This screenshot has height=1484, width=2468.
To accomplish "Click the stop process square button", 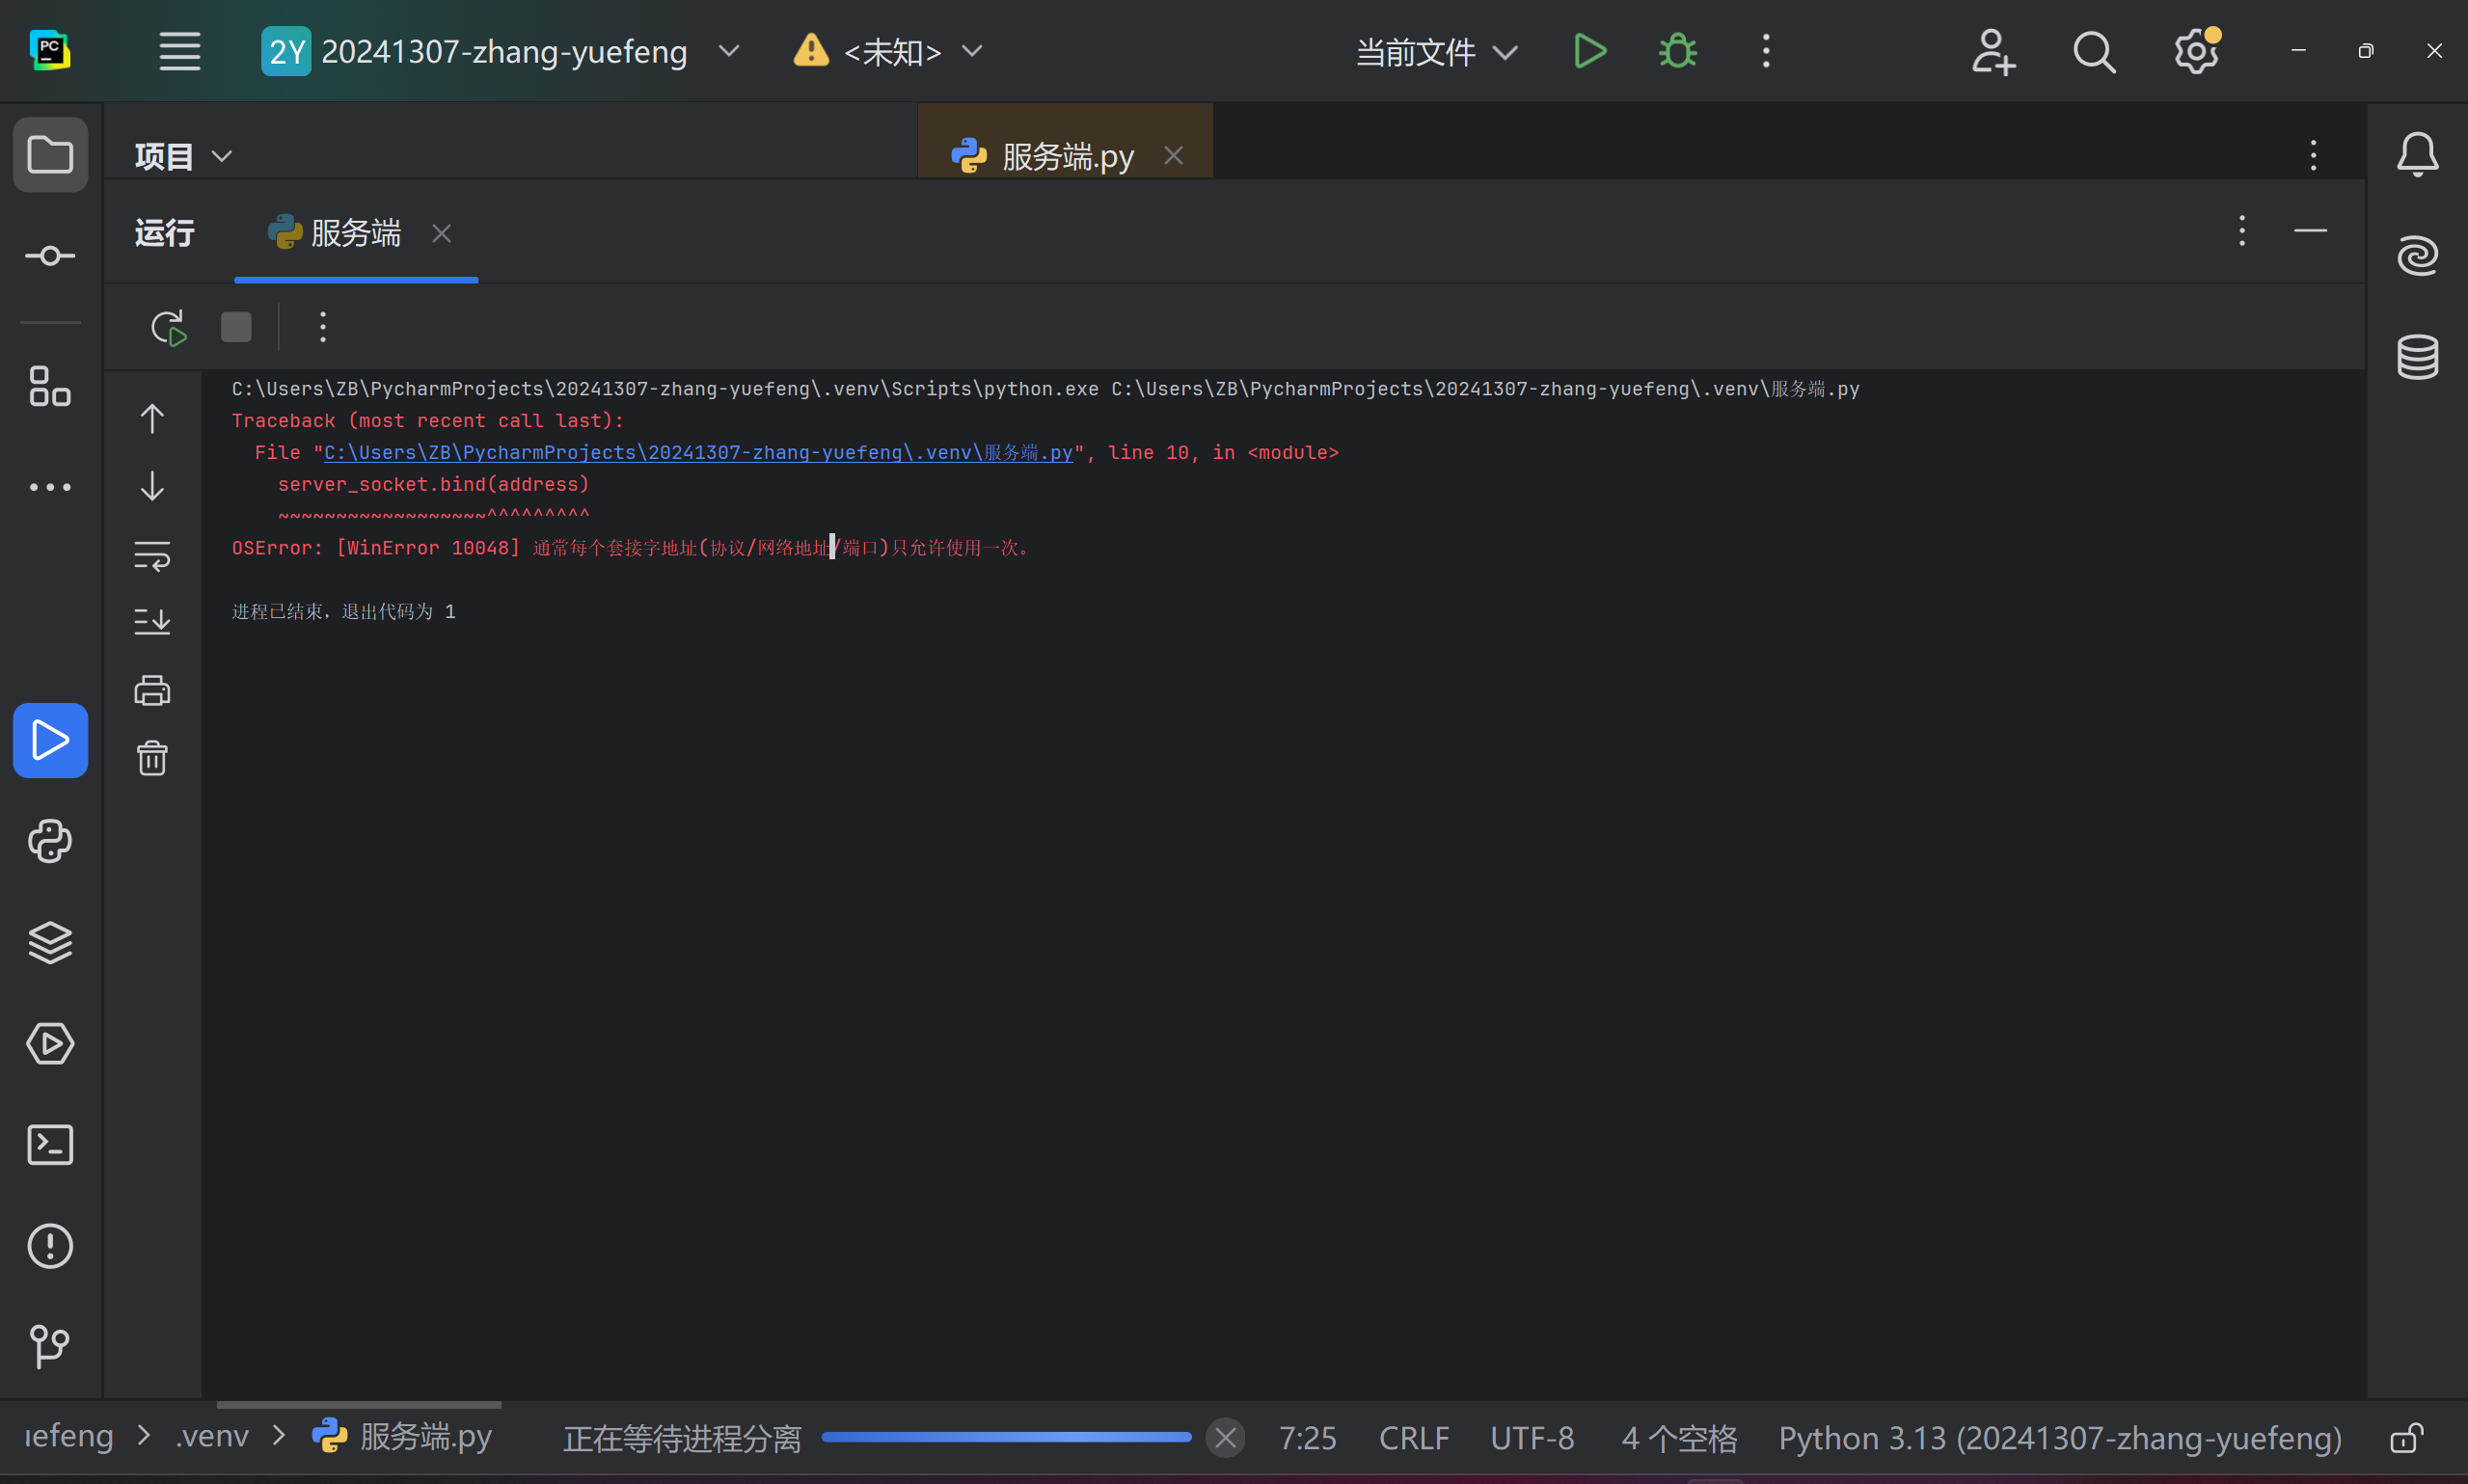I will coord(236,327).
